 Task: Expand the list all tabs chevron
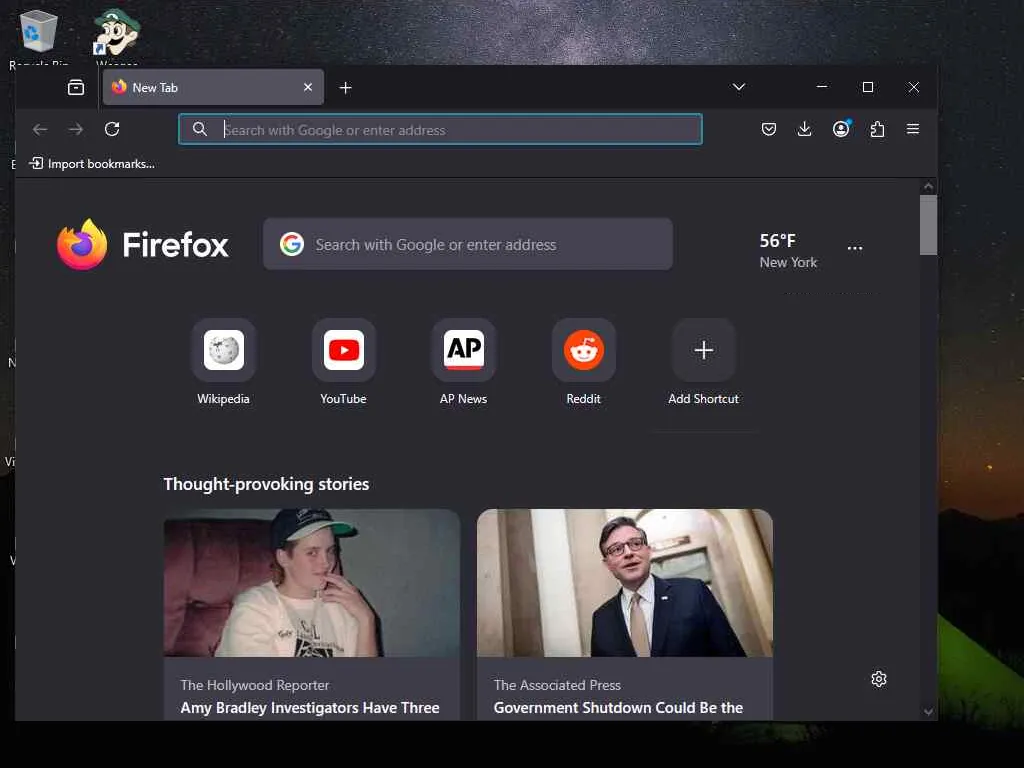(739, 87)
